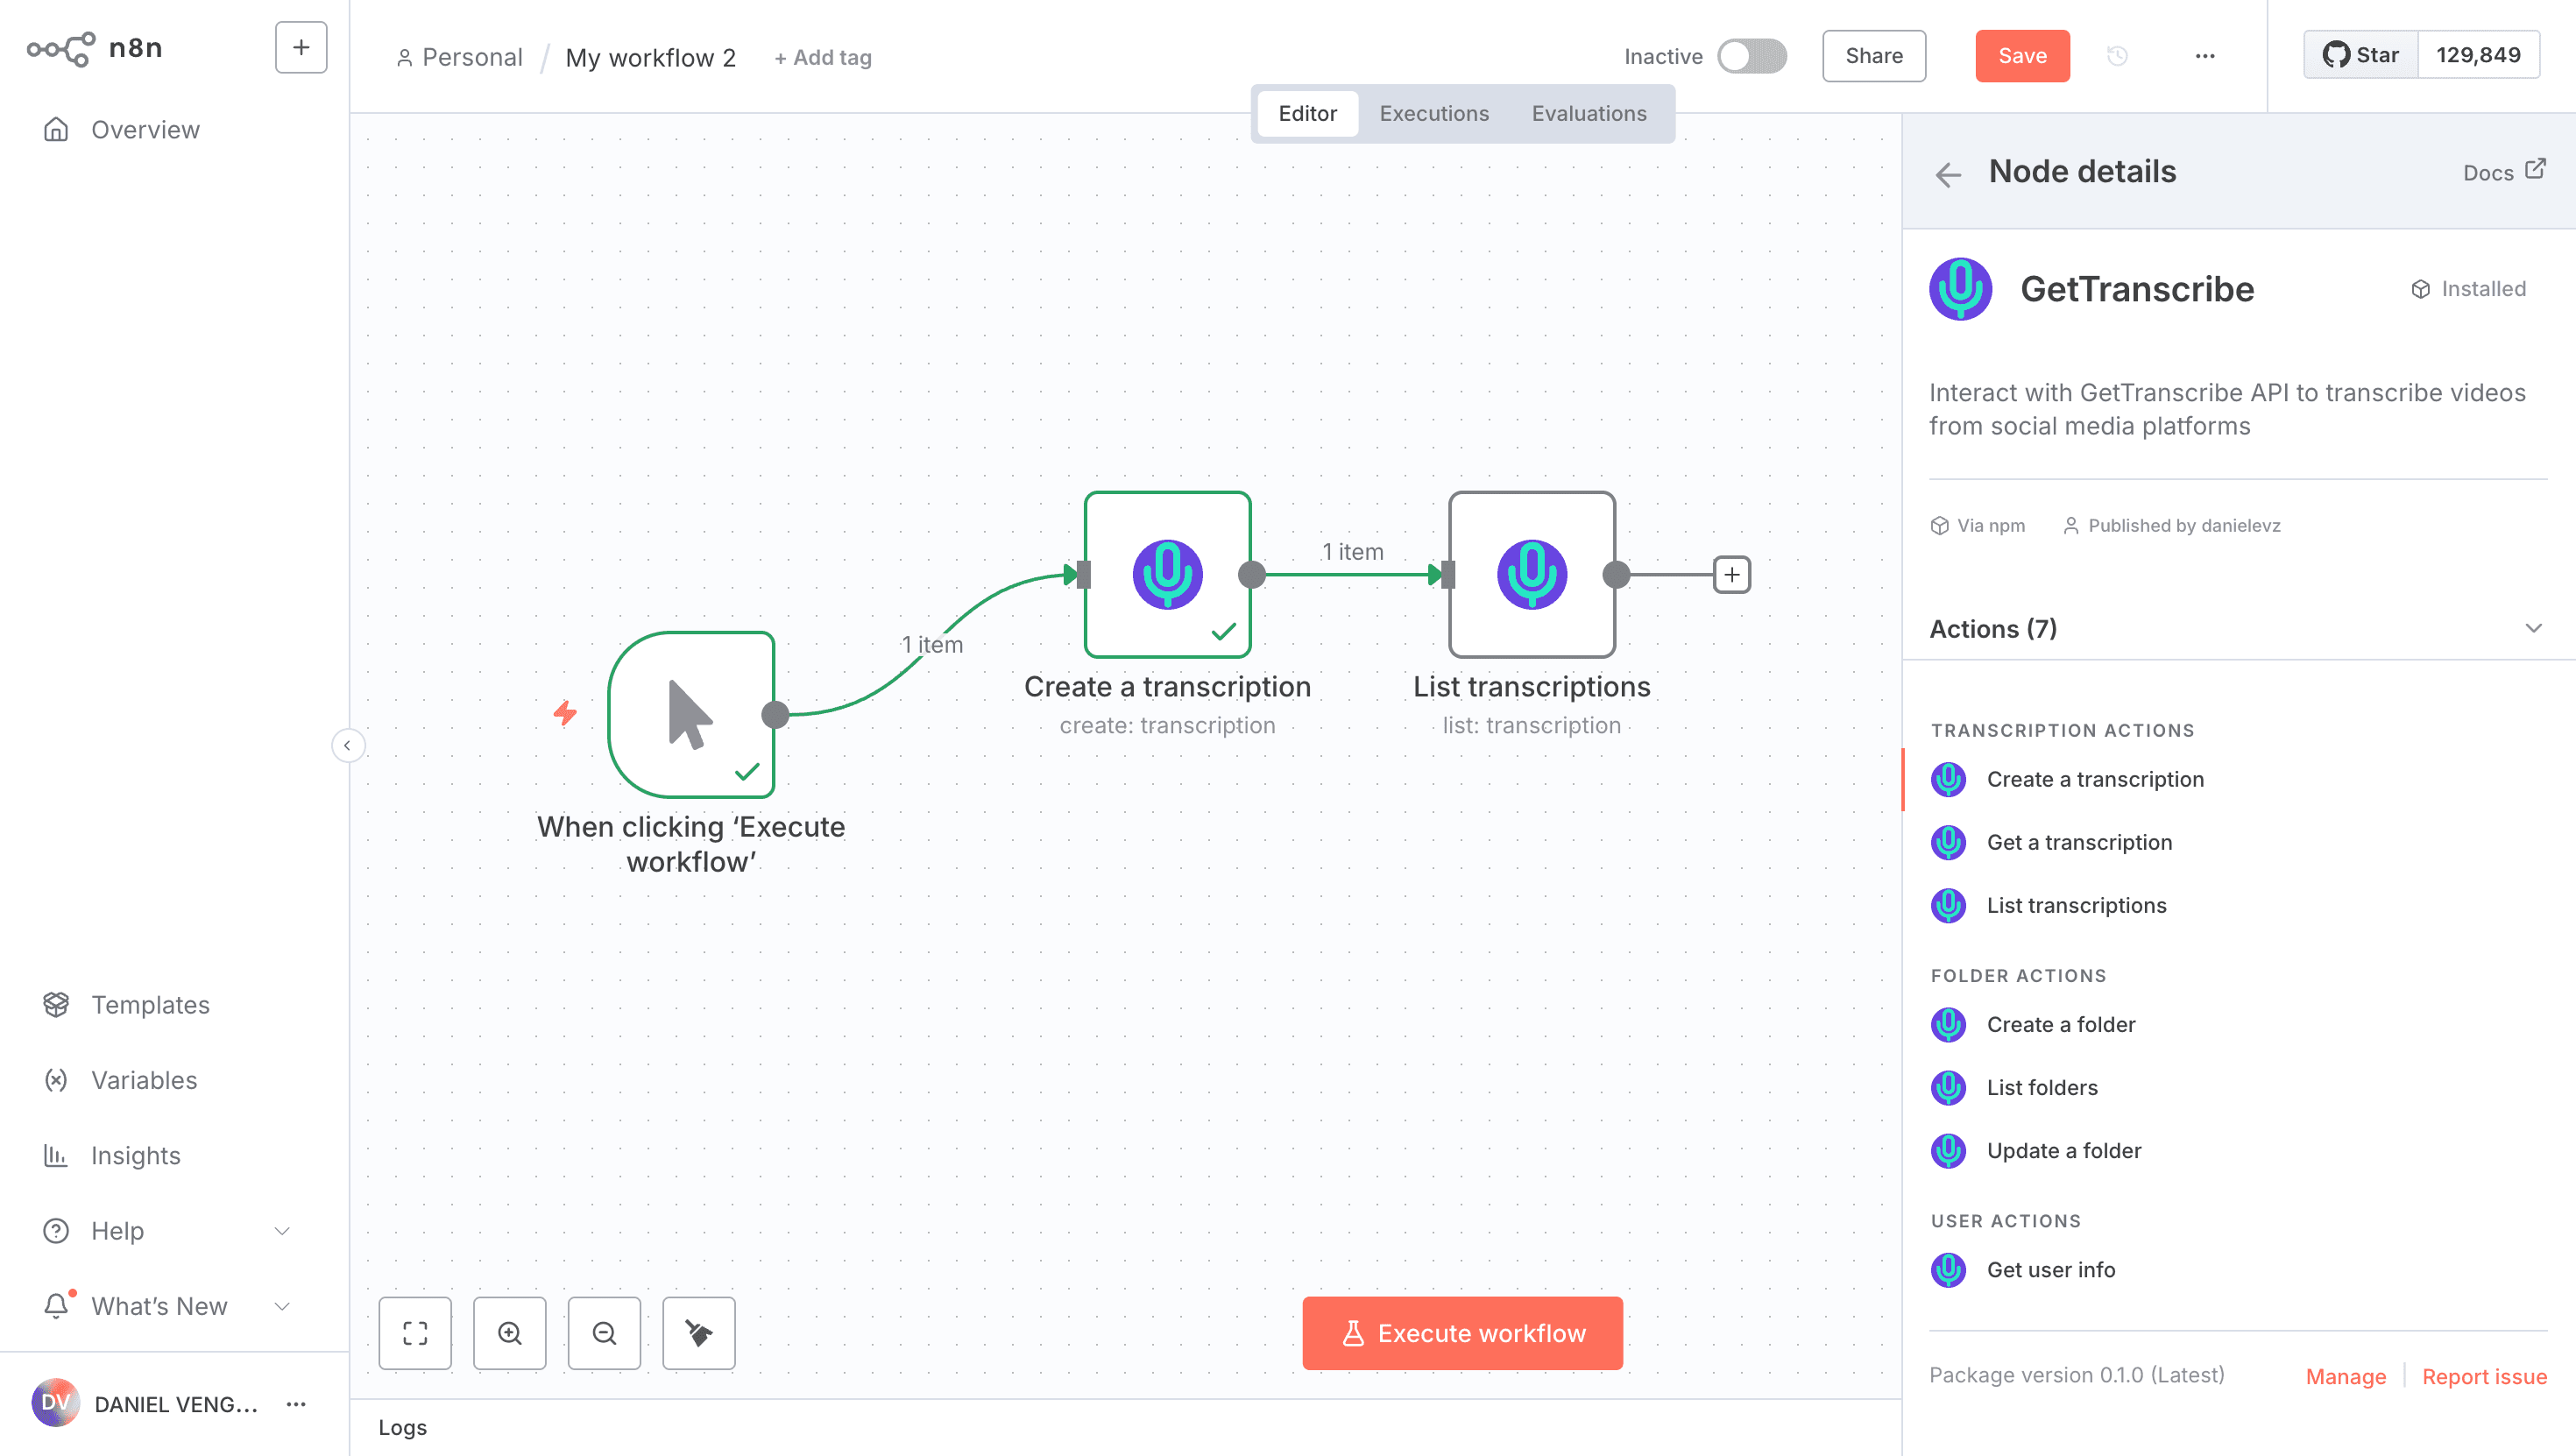Screen dimensions: 2576x1456
Task: Select the Get a transcription action
Action: (x=2078, y=842)
